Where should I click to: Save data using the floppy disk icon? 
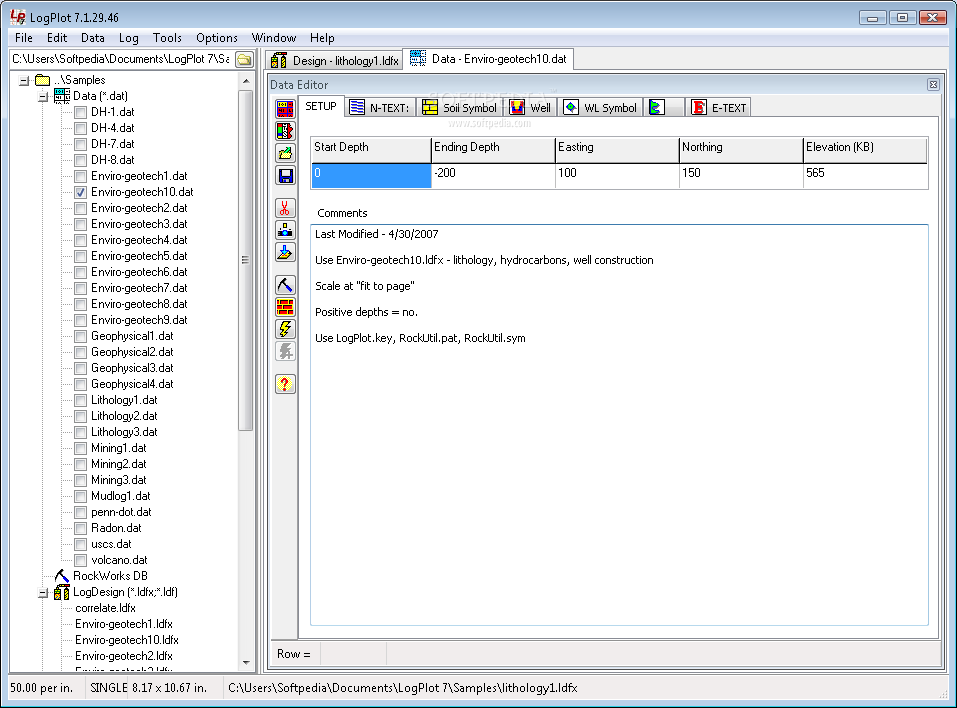285,176
